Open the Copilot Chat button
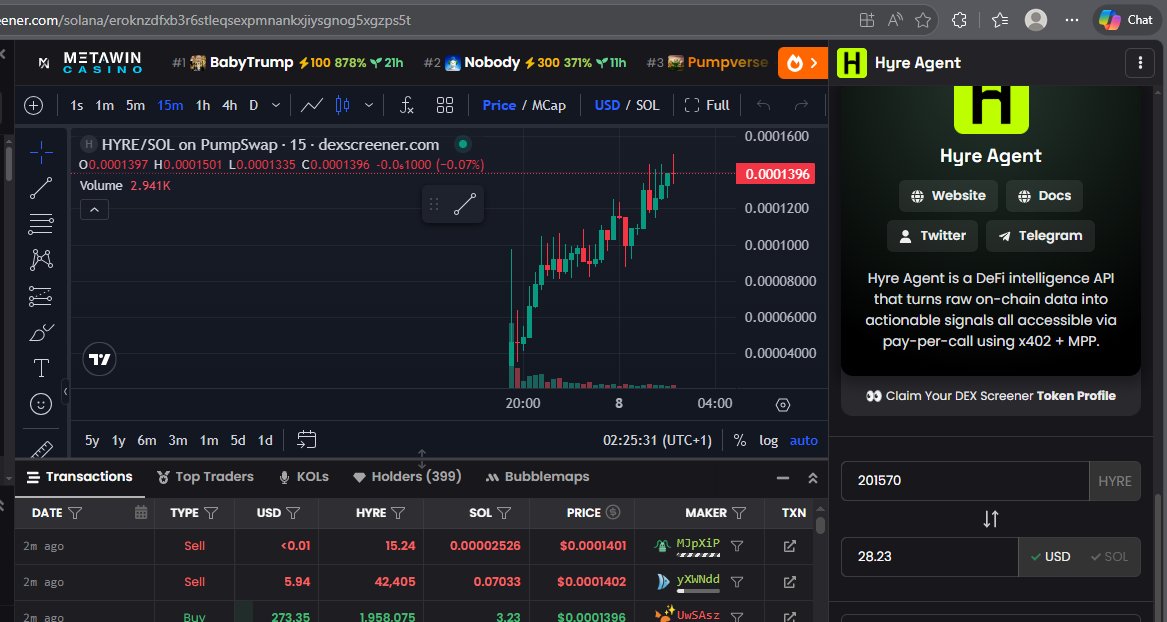 pyautogui.click(x=1125, y=20)
